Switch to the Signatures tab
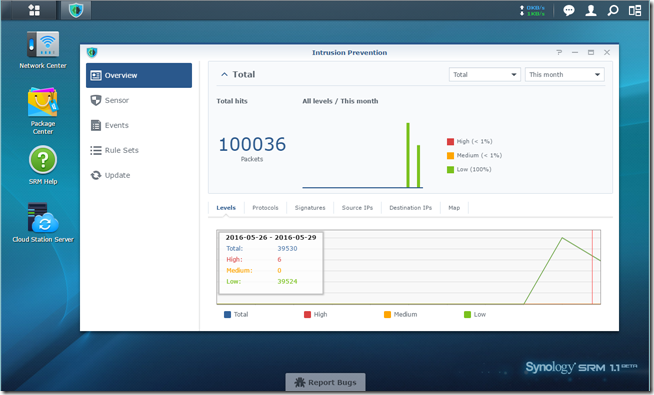Screen dimensions: 654x395 click(310, 208)
